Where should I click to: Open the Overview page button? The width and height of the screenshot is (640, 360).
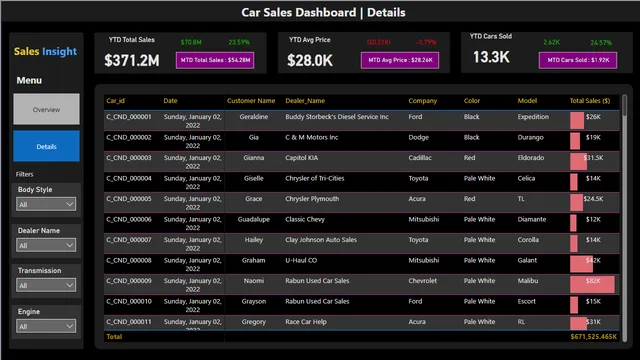[47, 109]
